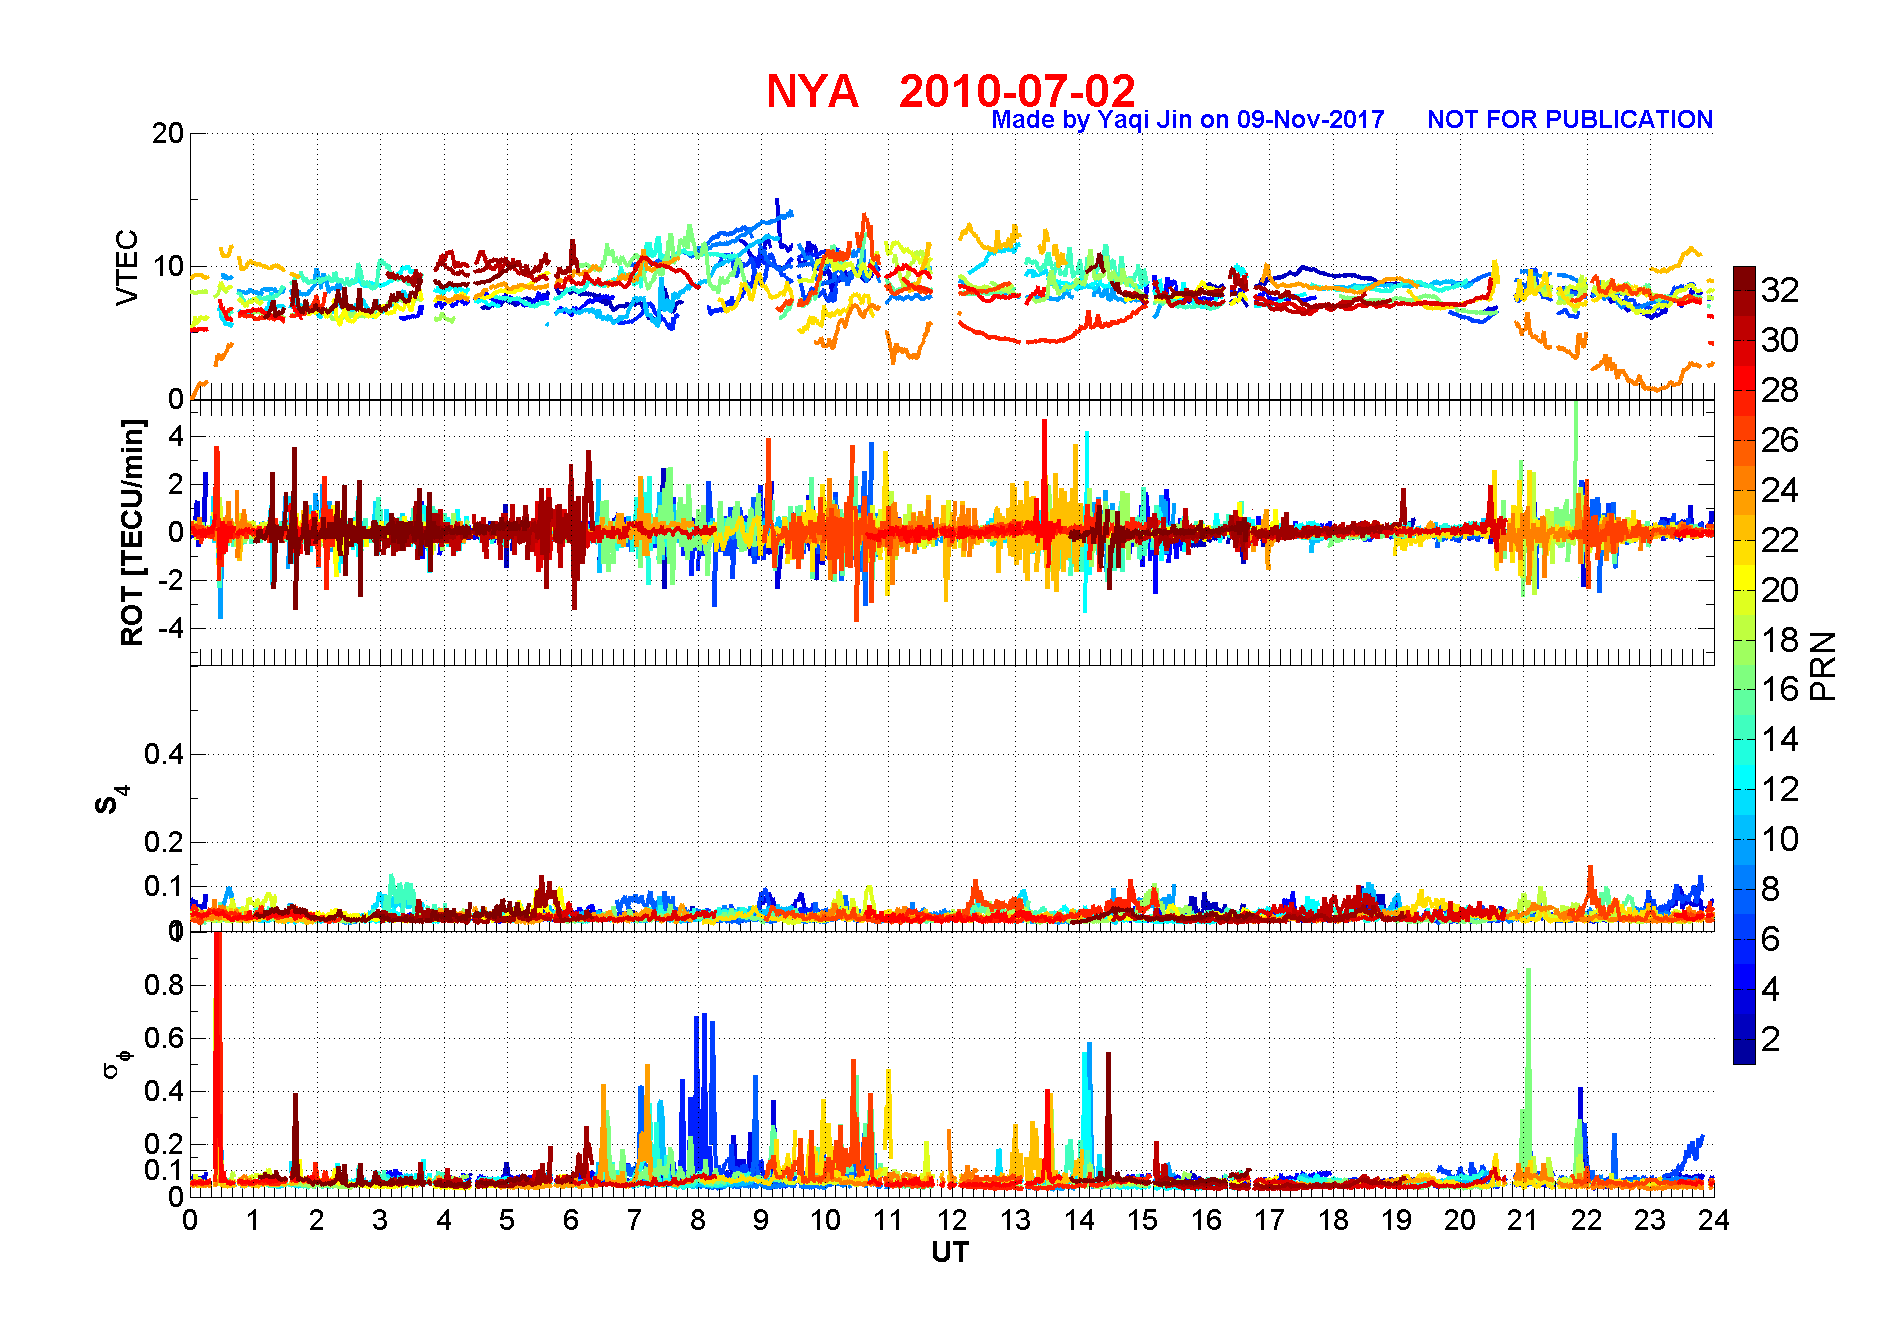Click the colorbar tick label 32
This screenshot has height=1330, width=1904.
1780,290
